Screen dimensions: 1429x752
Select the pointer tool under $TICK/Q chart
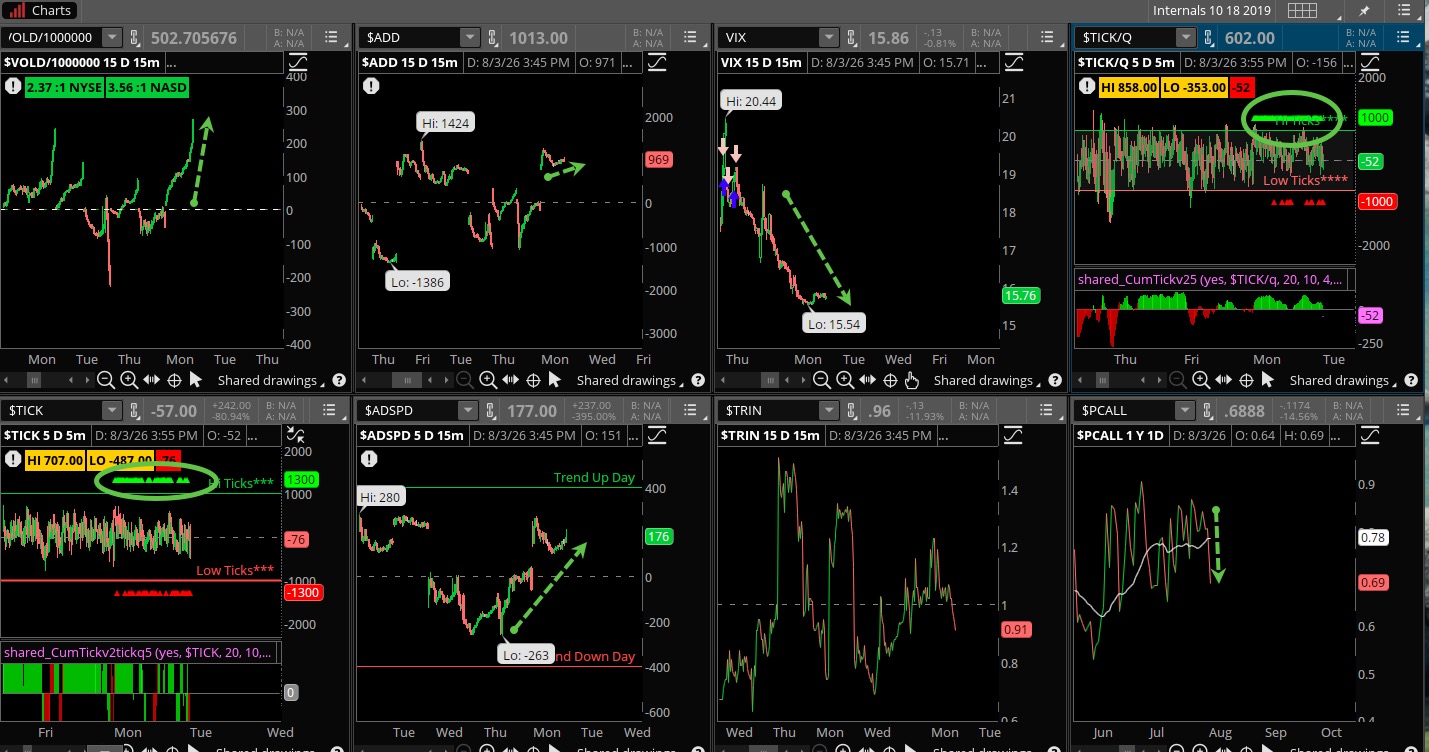pyautogui.click(x=1267, y=380)
